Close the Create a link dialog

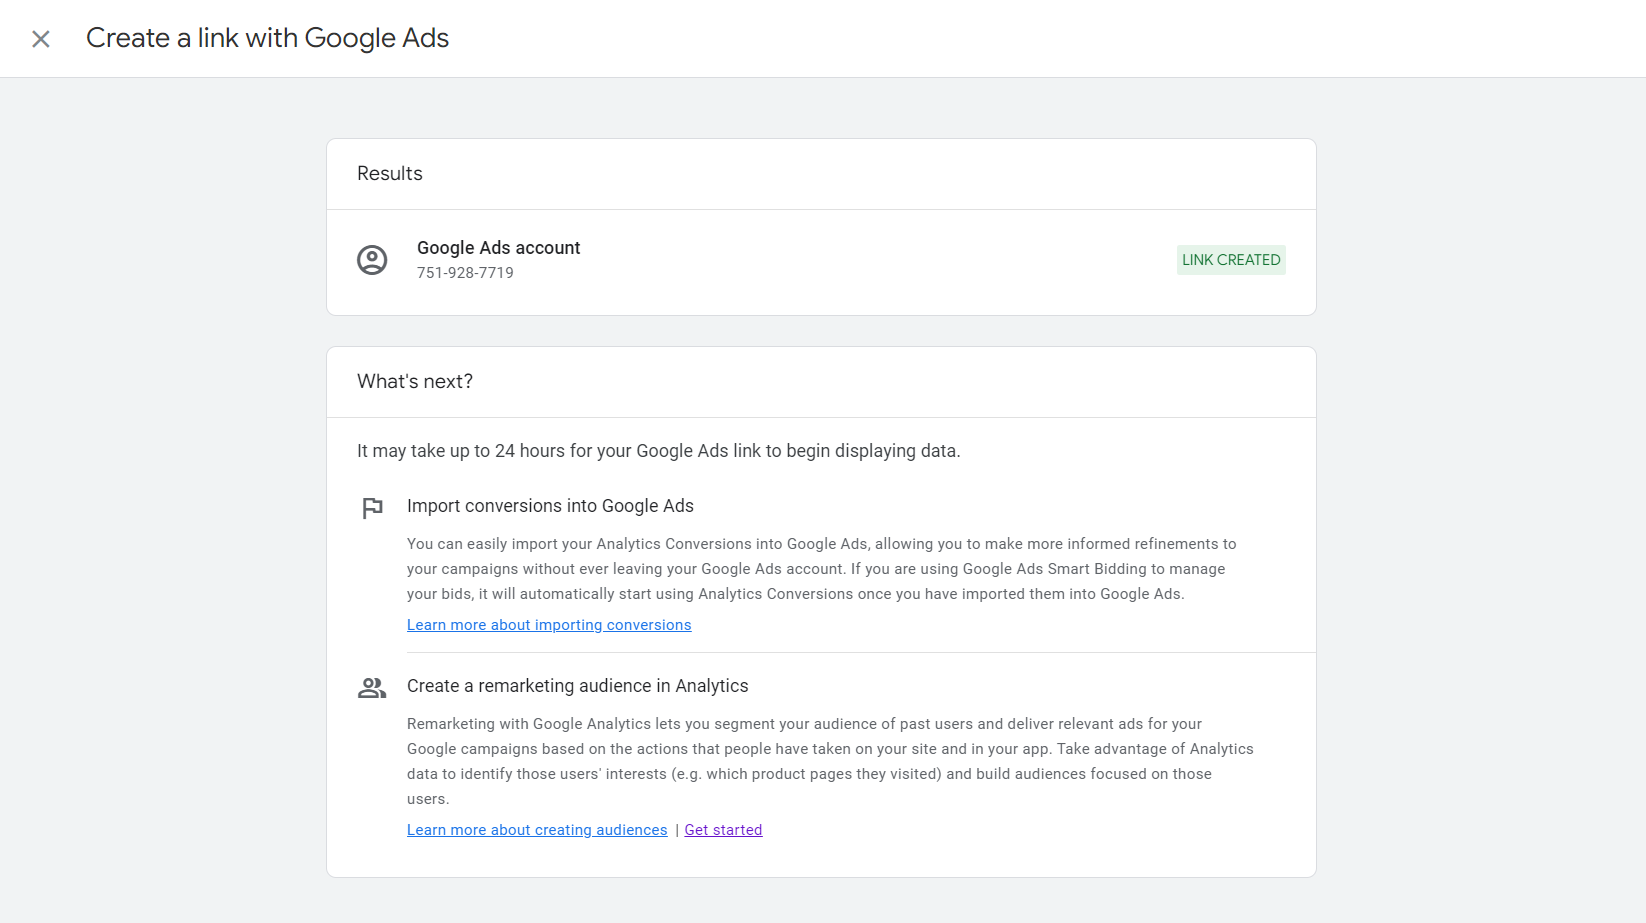click(x=41, y=39)
